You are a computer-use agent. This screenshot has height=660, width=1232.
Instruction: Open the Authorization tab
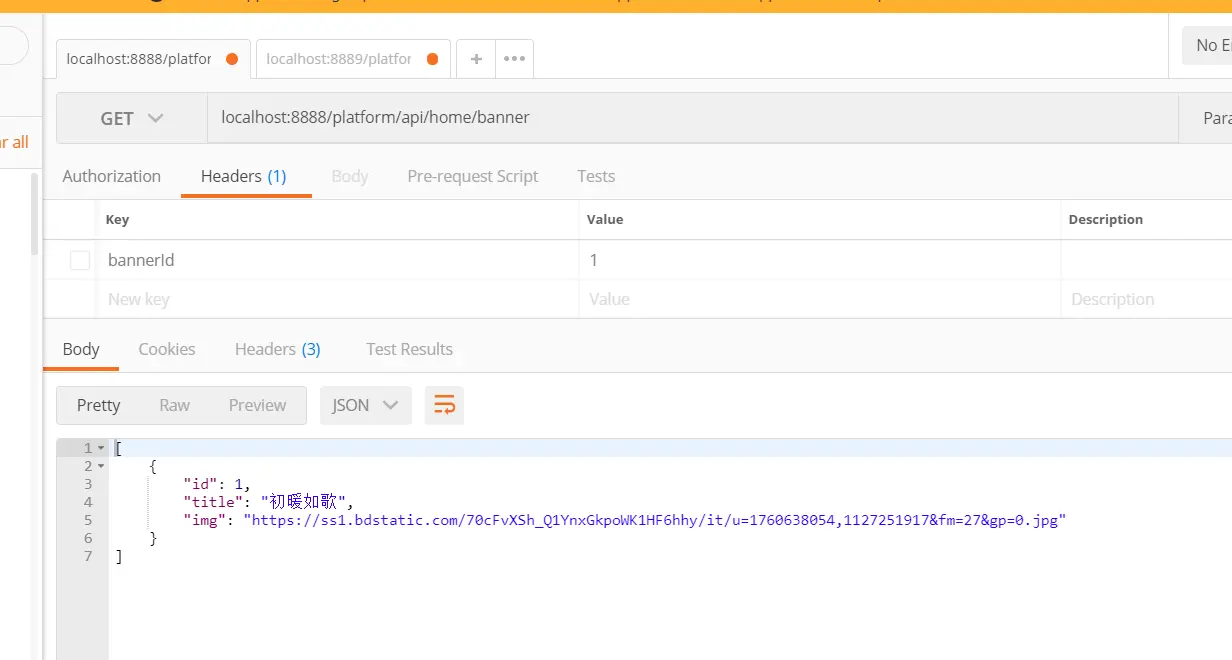[111, 176]
